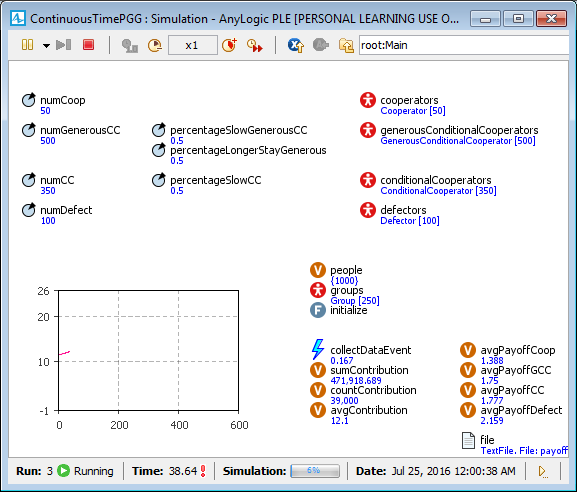Click the speed up clock icon

click(x=230, y=45)
